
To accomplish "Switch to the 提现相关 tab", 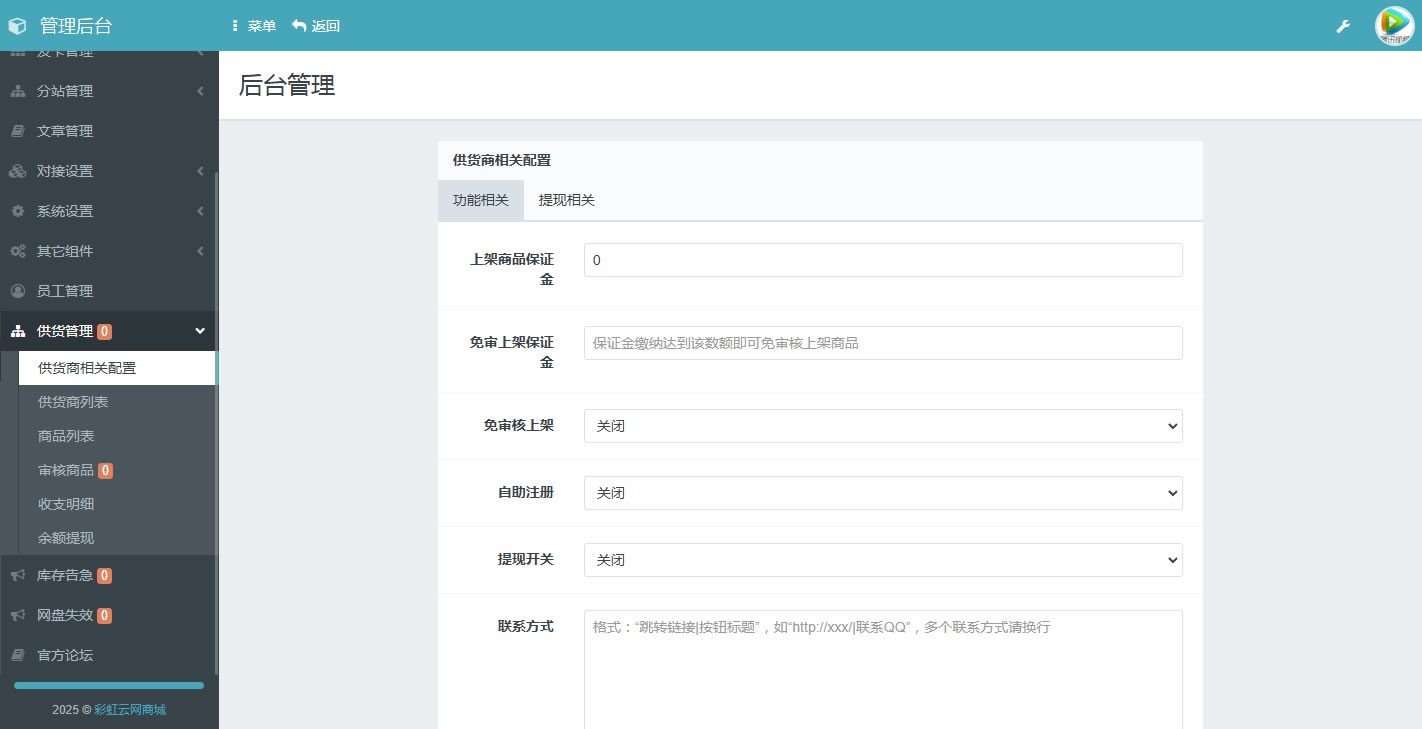I will click(x=566, y=200).
